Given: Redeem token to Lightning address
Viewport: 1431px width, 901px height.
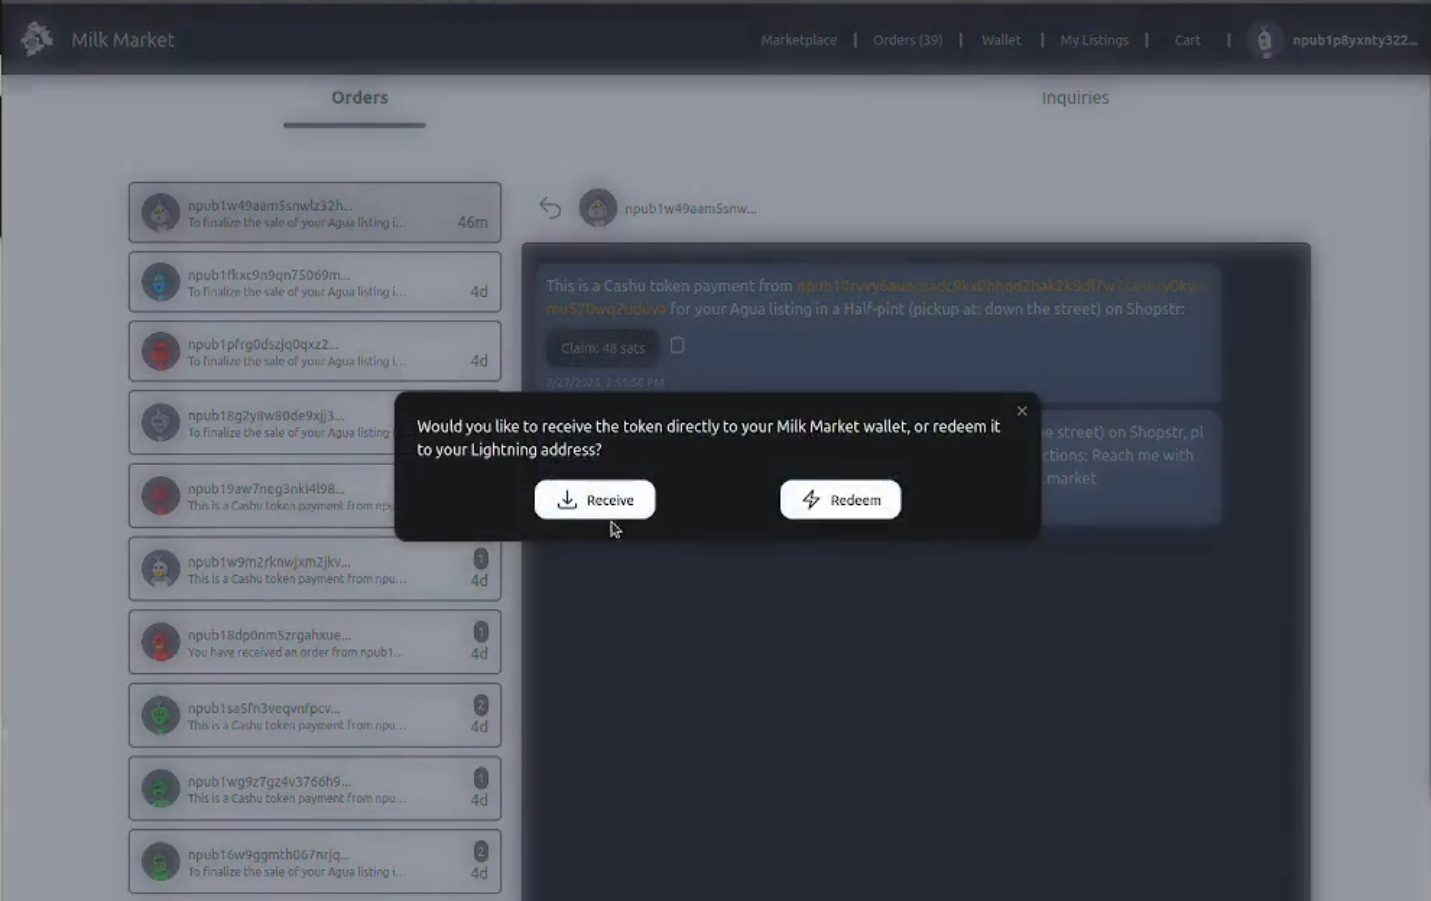Looking at the screenshot, I should (840, 500).
